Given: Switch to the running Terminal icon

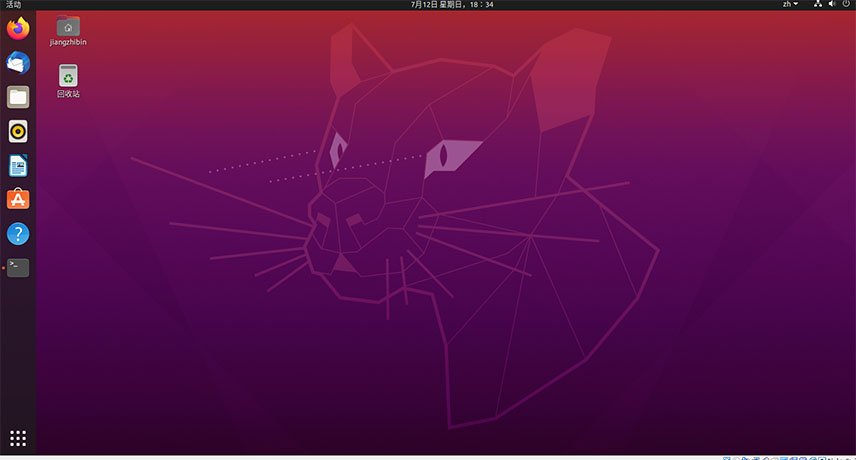Looking at the screenshot, I should [18, 268].
